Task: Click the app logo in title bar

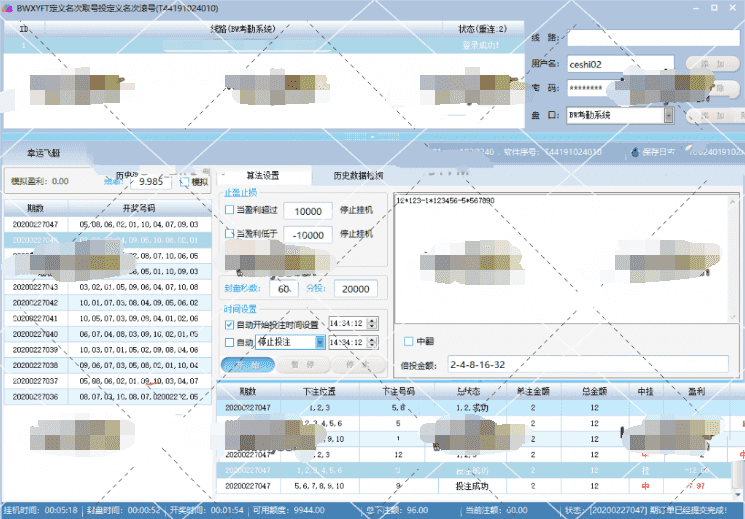Action: click(x=7, y=8)
